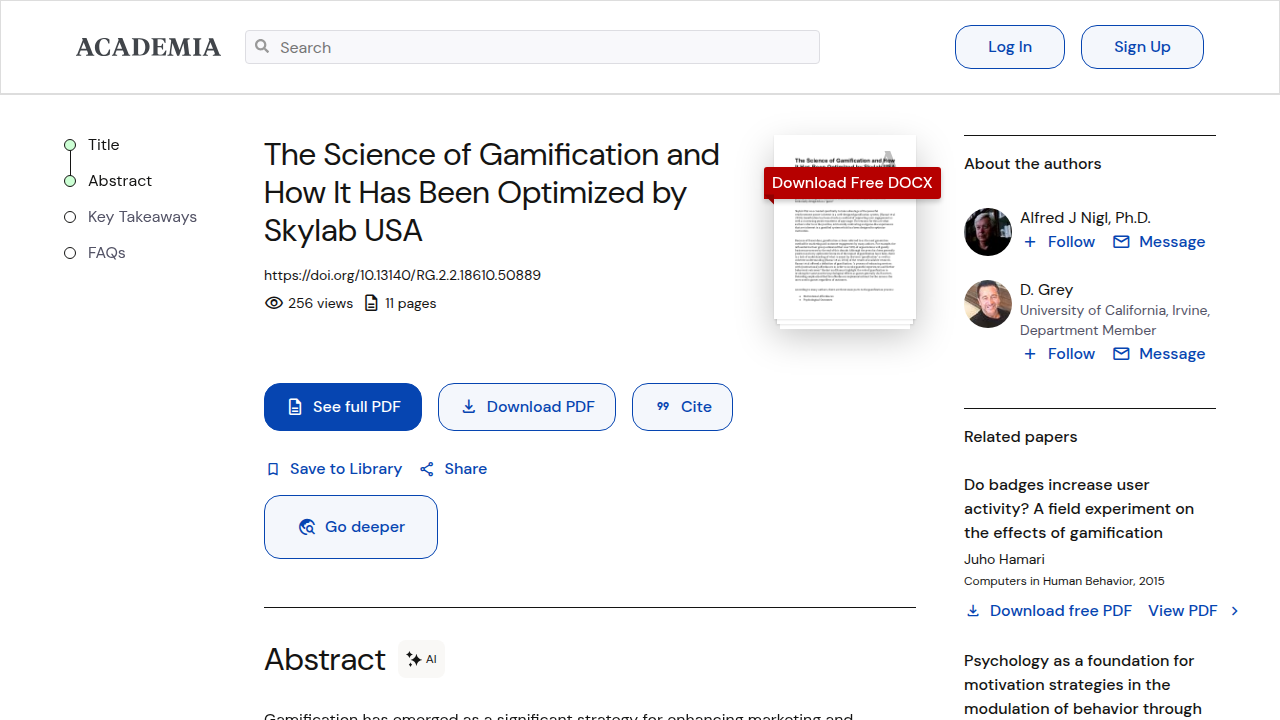The height and width of the screenshot is (720, 1280).
Task: Click Computers in Human Behavior, 2015 text
Action: tap(1064, 581)
